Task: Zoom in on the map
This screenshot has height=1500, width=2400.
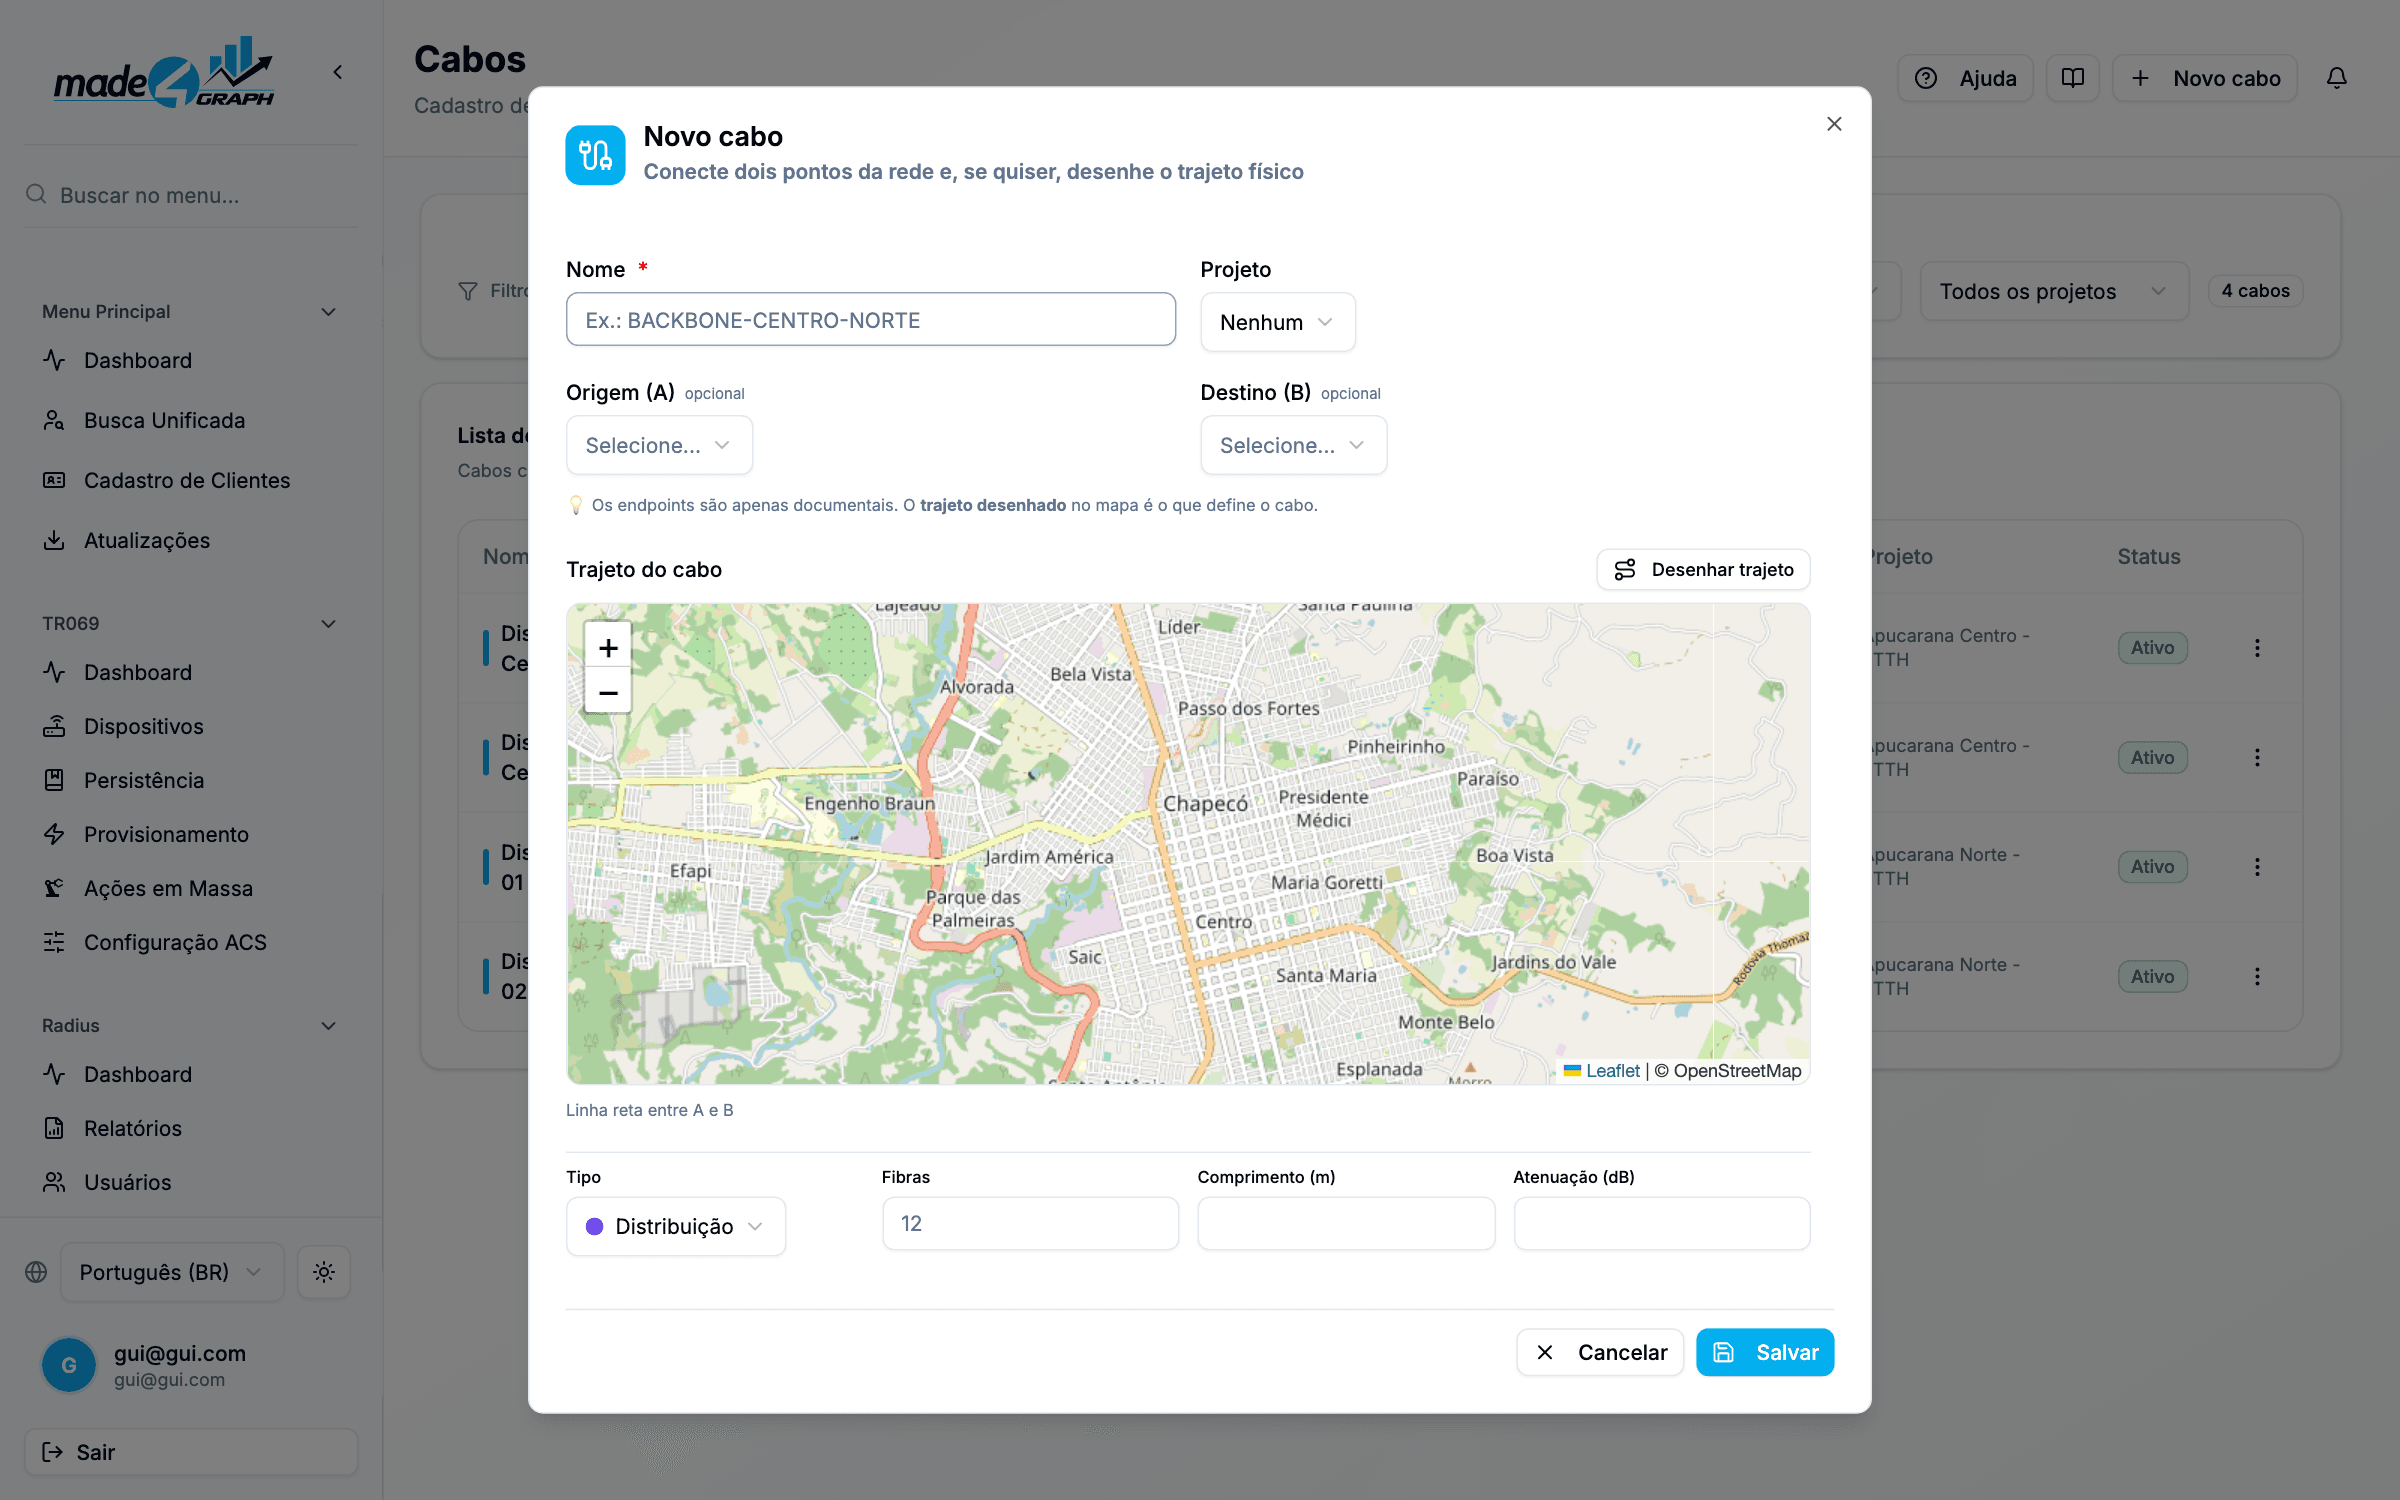Action: (x=608, y=648)
